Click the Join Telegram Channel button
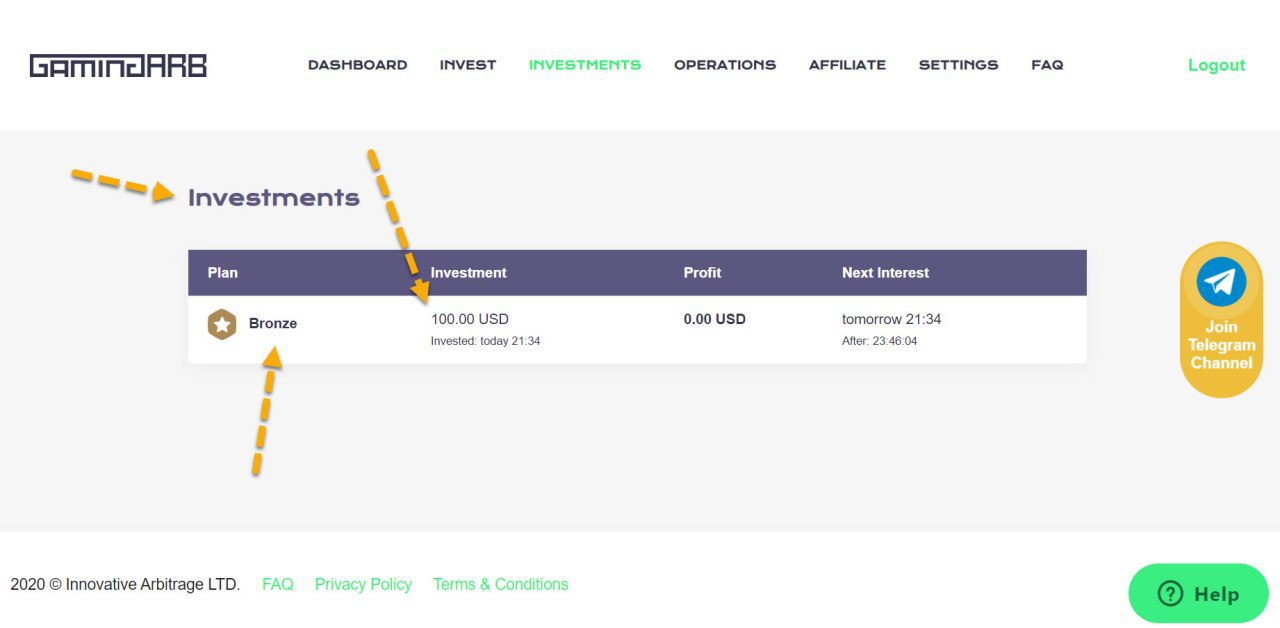The image size is (1280, 628). tap(1221, 320)
